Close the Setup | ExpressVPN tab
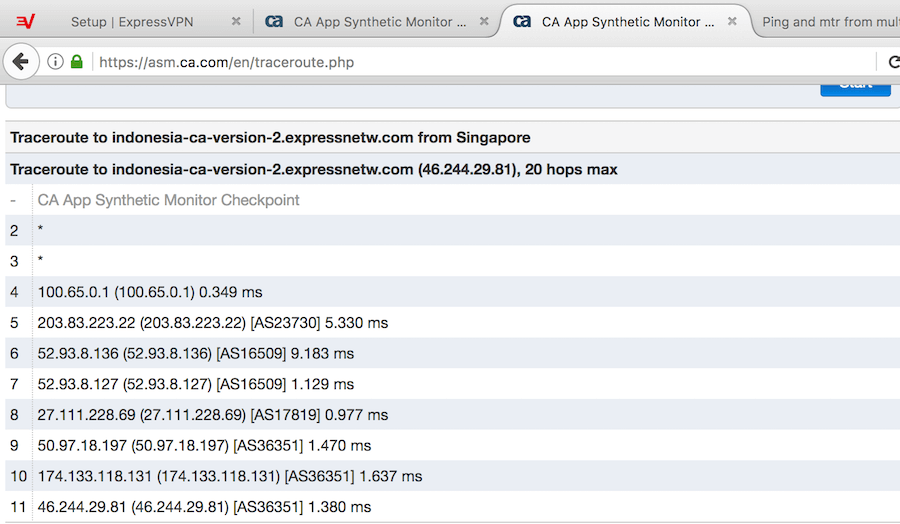The height and width of the screenshot is (524, 900). pos(236,21)
